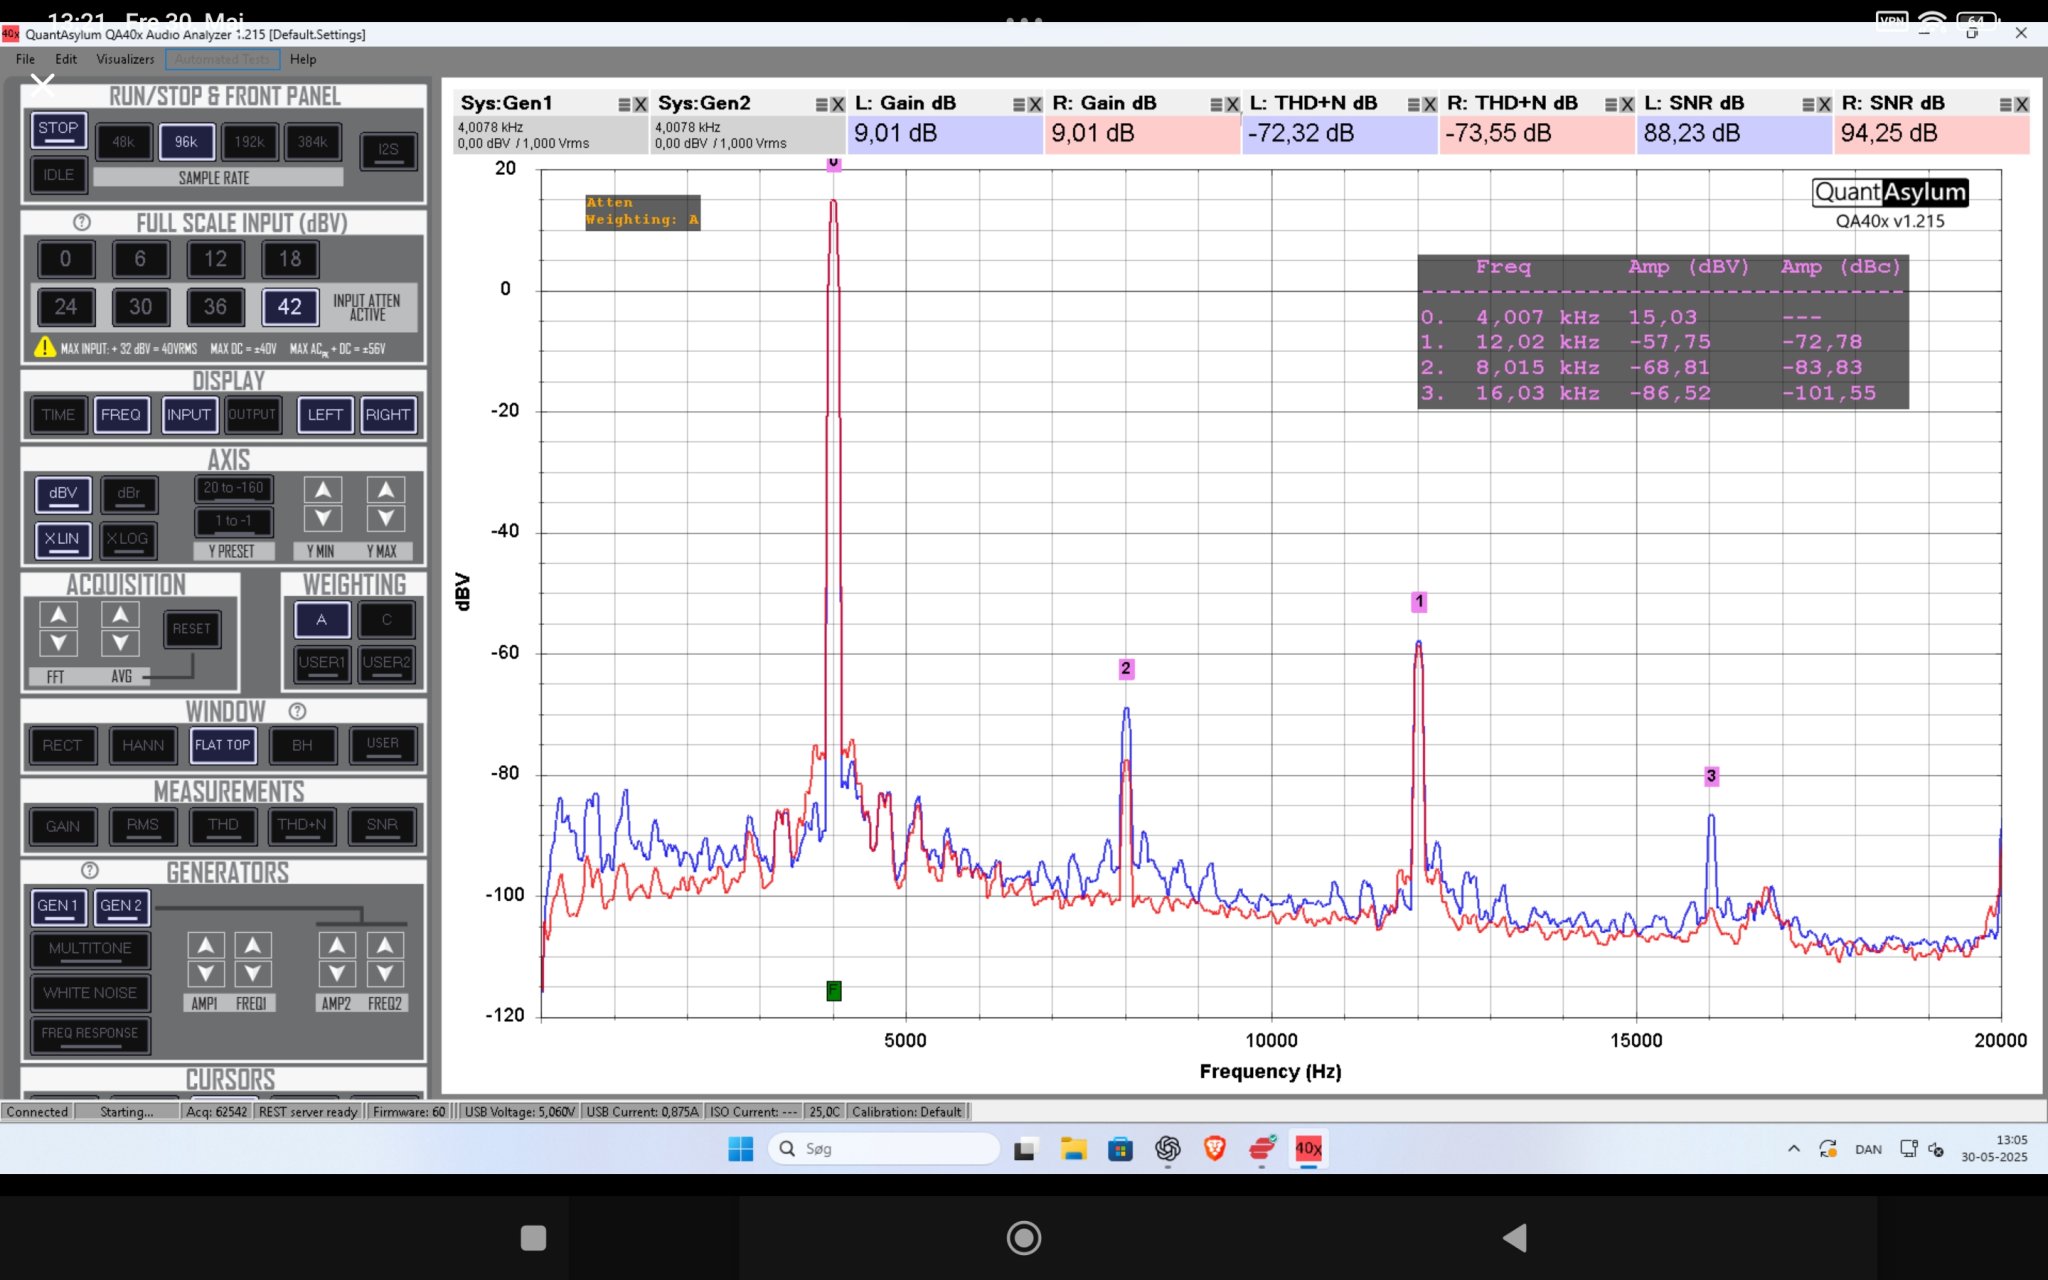Increase AMP1 generator amplitude

click(x=205, y=945)
